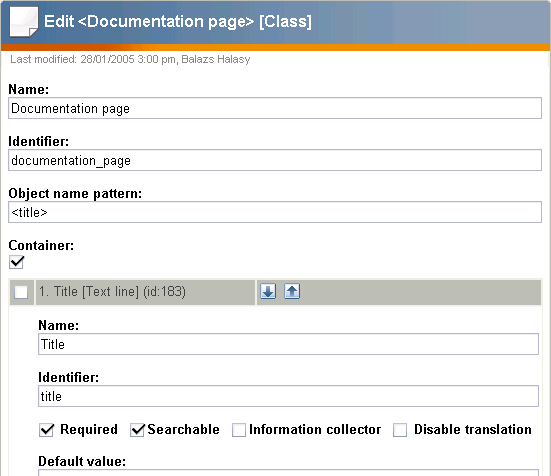The image size is (551, 476).
Task: Uncheck the Required checkbox
Action: pos(46,430)
